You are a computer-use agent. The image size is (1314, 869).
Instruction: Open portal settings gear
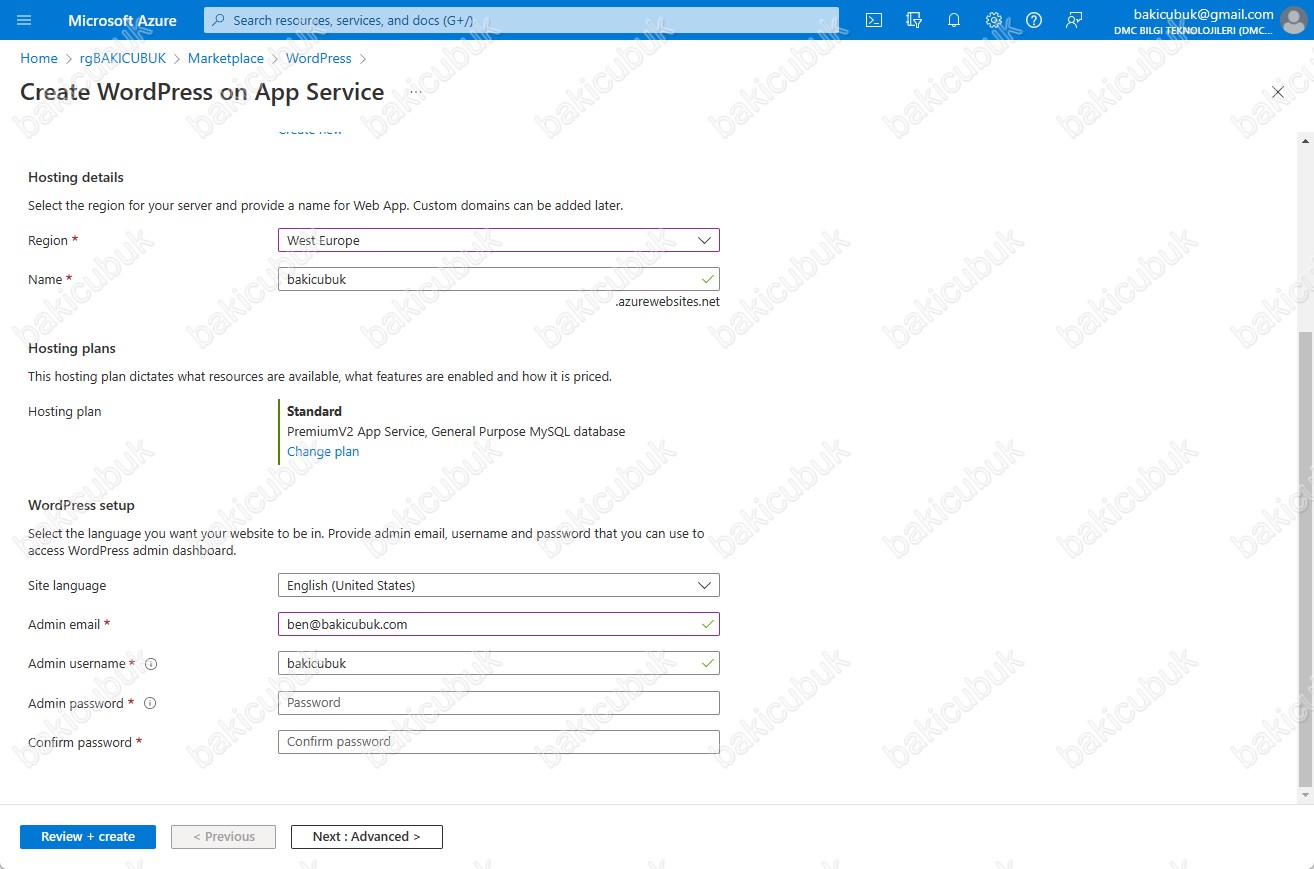pos(994,20)
